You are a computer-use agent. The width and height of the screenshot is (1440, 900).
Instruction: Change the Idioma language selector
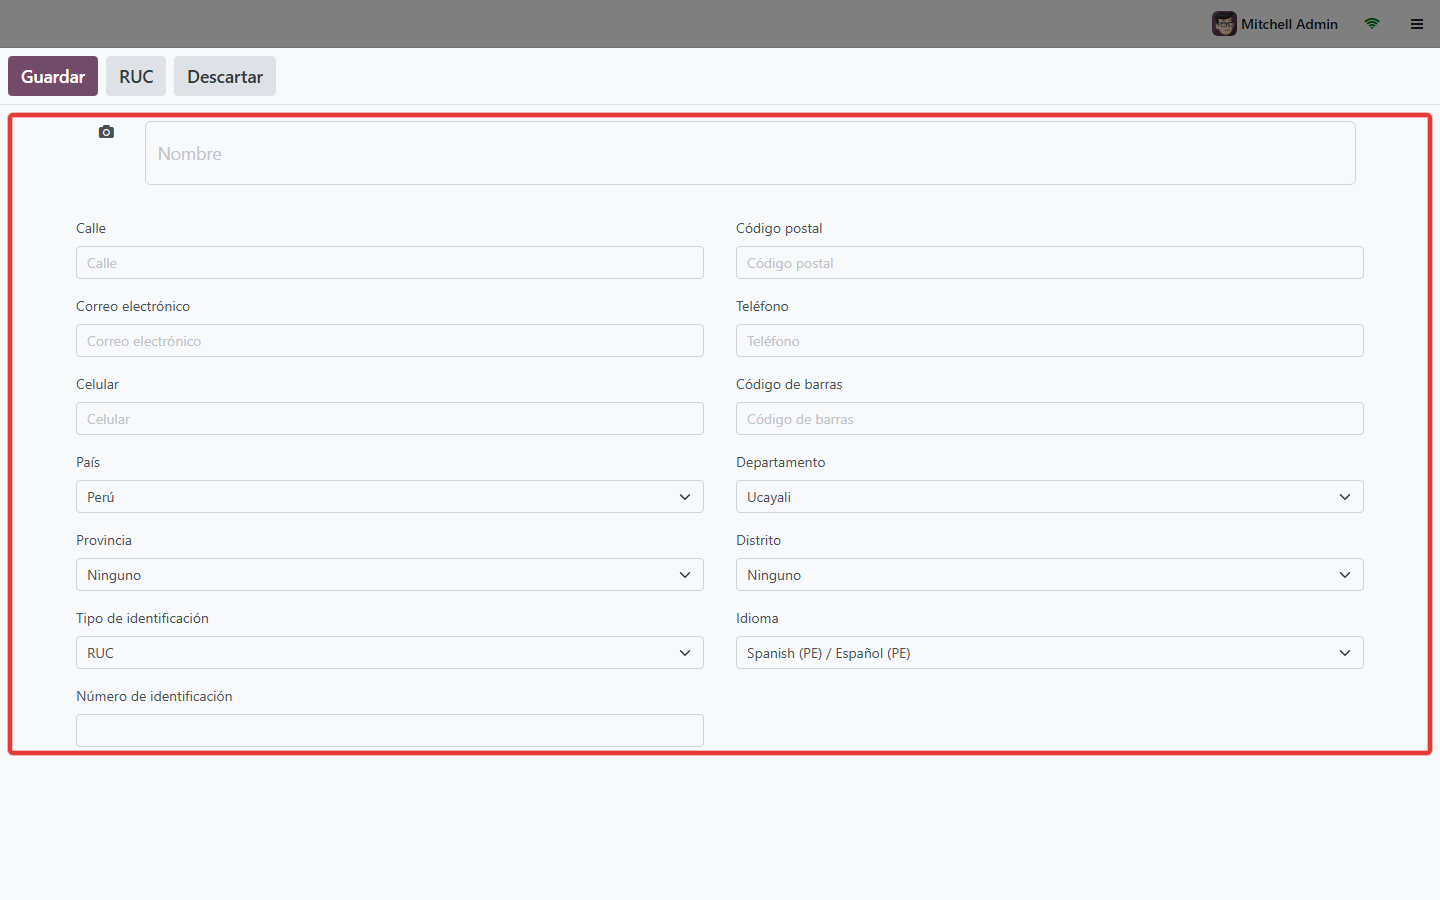(1050, 653)
